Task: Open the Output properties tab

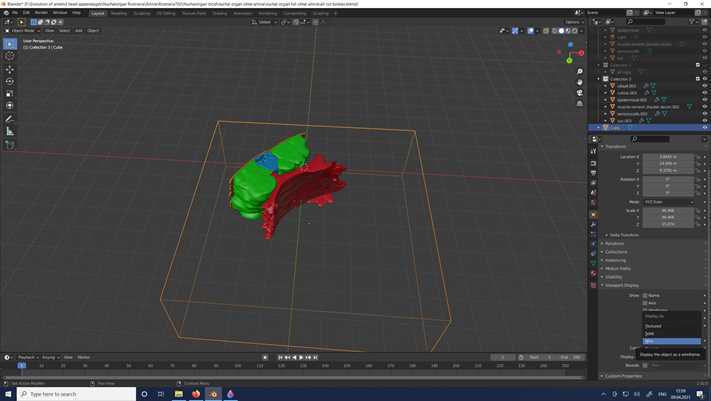Action: click(594, 173)
